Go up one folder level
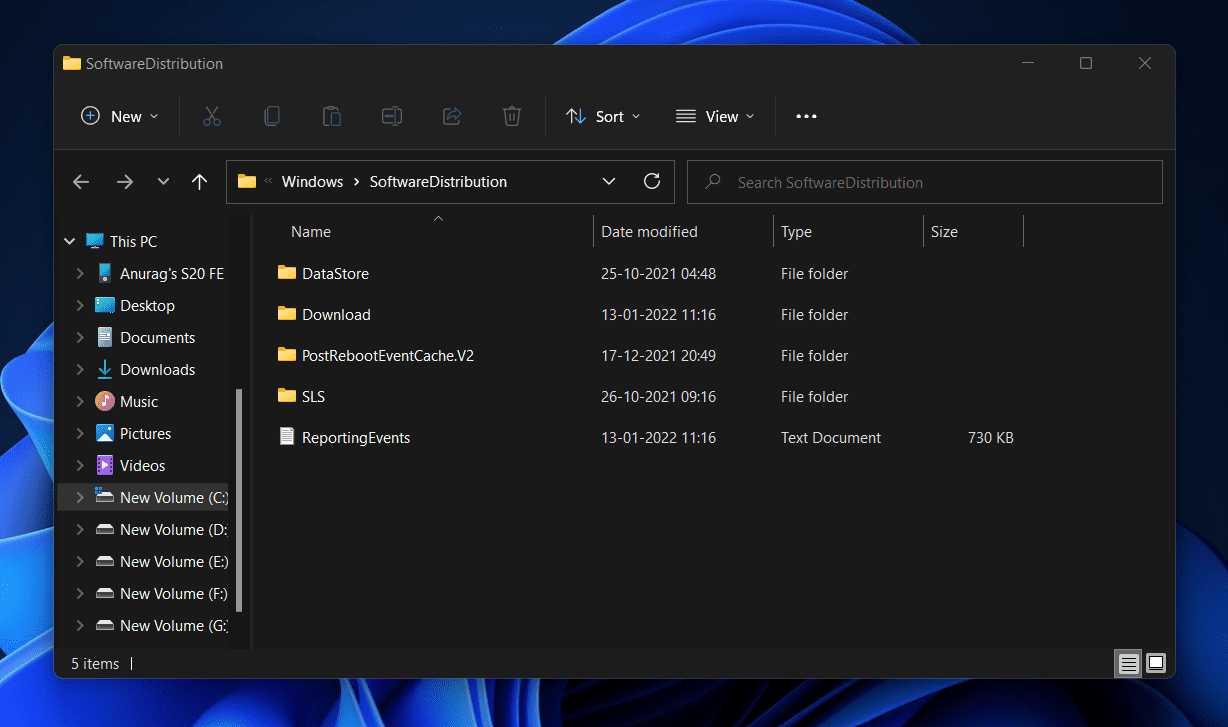The image size is (1228, 727). tap(199, 182)
